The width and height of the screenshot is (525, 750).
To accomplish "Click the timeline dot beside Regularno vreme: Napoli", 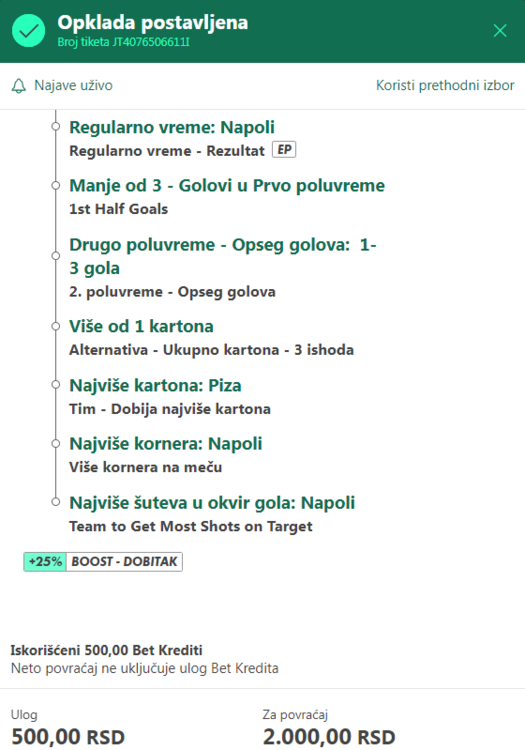I will pos(56,126).
